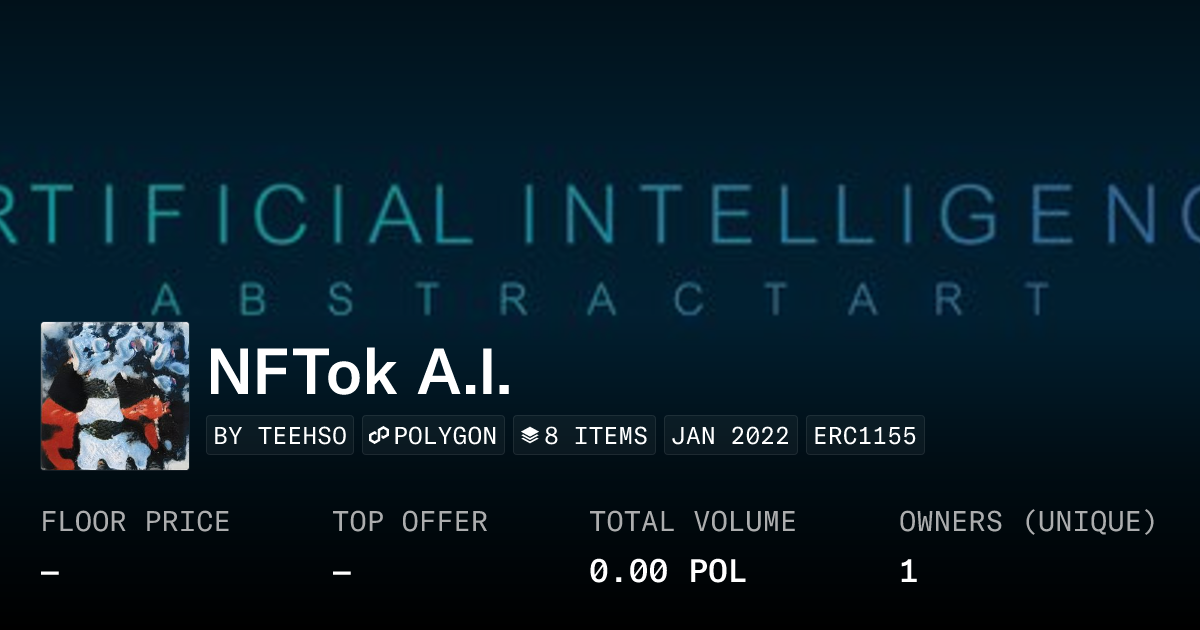Image resolution: width=1200 pixels, height=630 pixels.
Task: Click the TOTAL VOLUME label
Action: point(692,522)
